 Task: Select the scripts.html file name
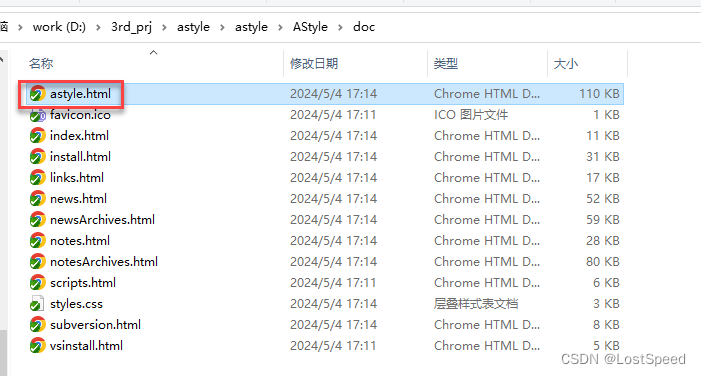(83, 283)
